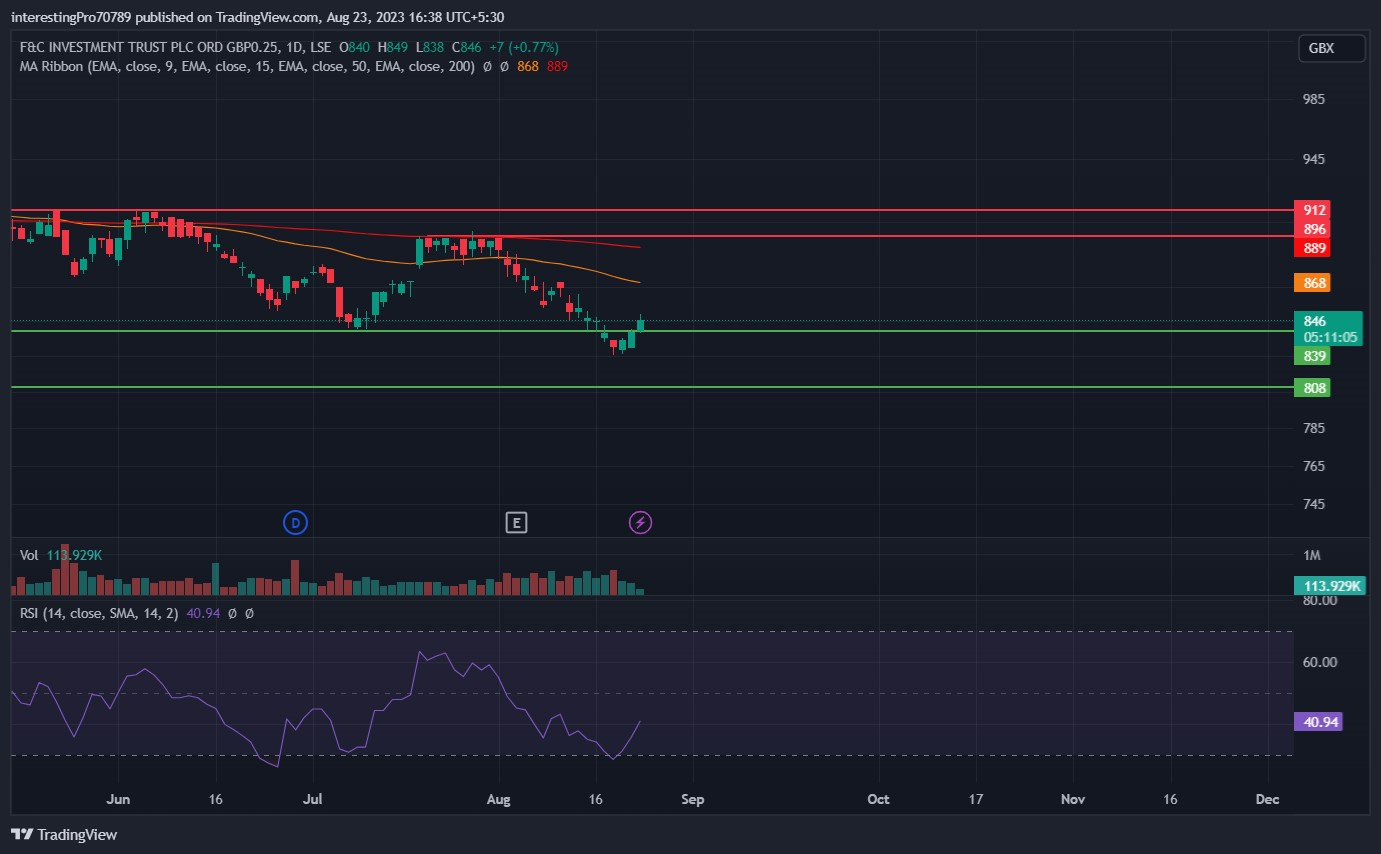The height and width of the screenshot is (854, 1381).
Task: Select the 889 EMA price label
Action: (1312, 248)
